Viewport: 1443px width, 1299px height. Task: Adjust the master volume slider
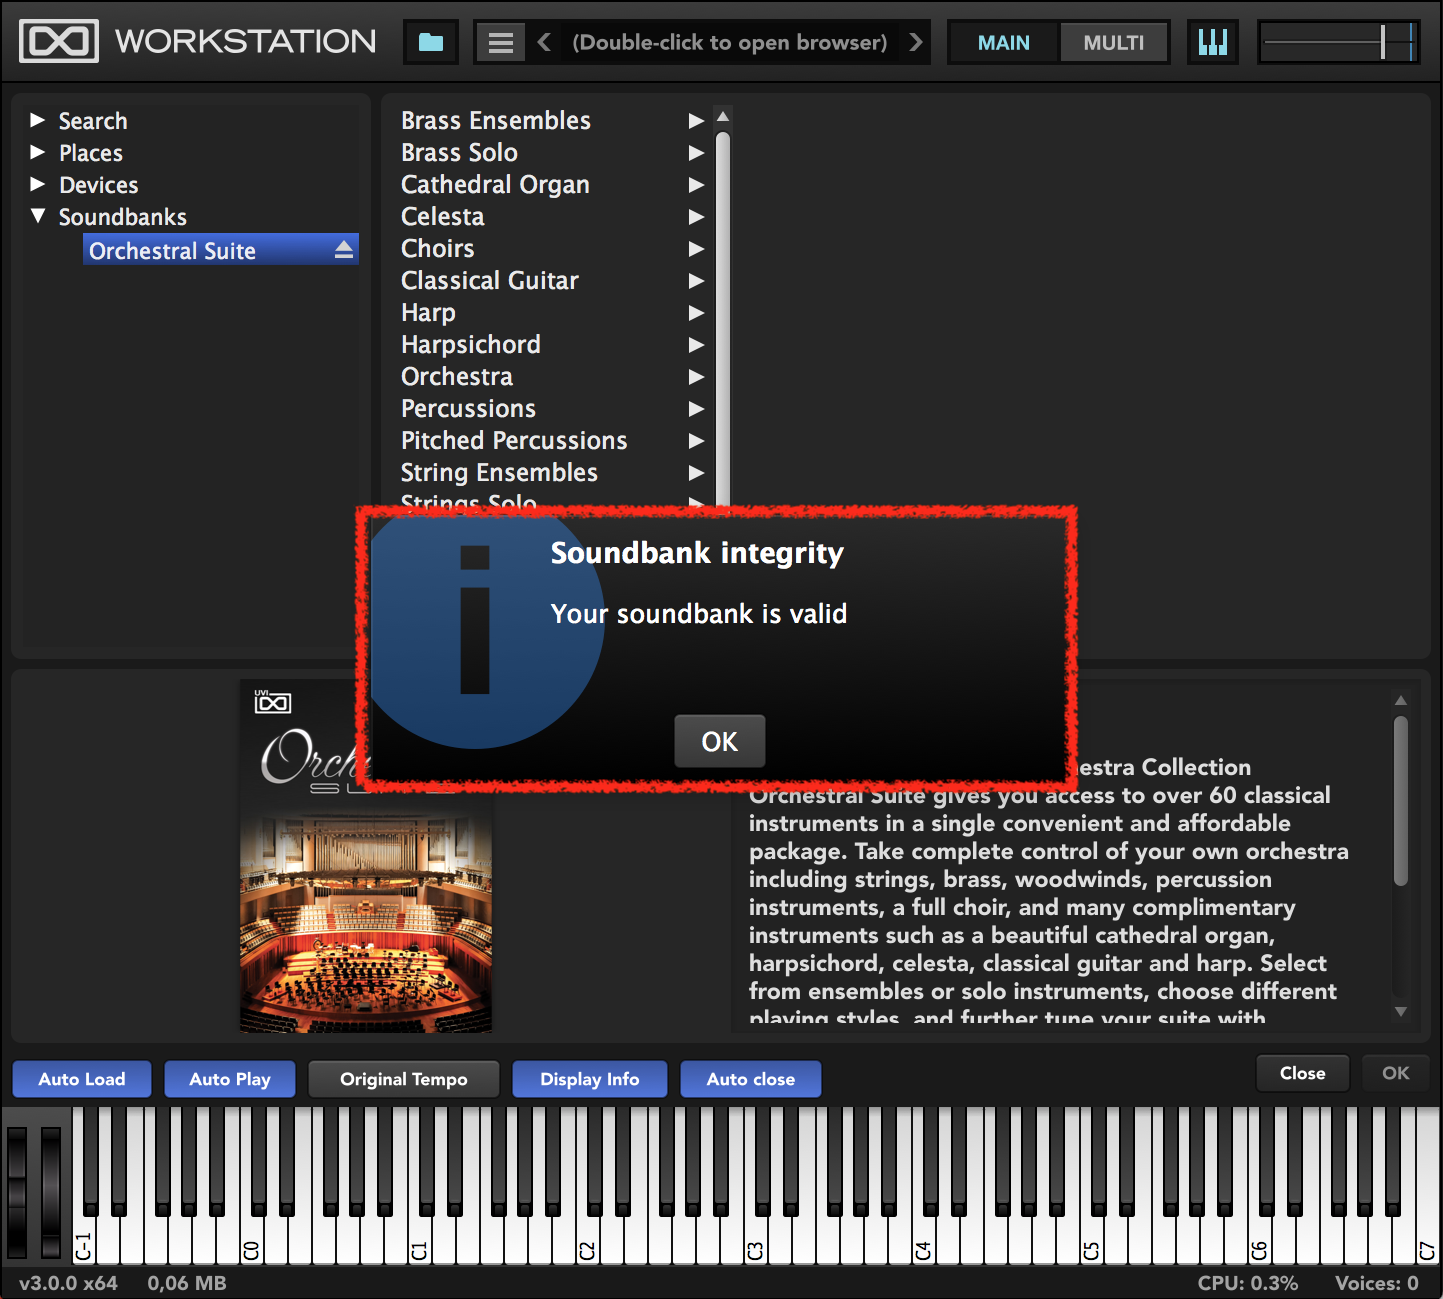[1338, 42]
